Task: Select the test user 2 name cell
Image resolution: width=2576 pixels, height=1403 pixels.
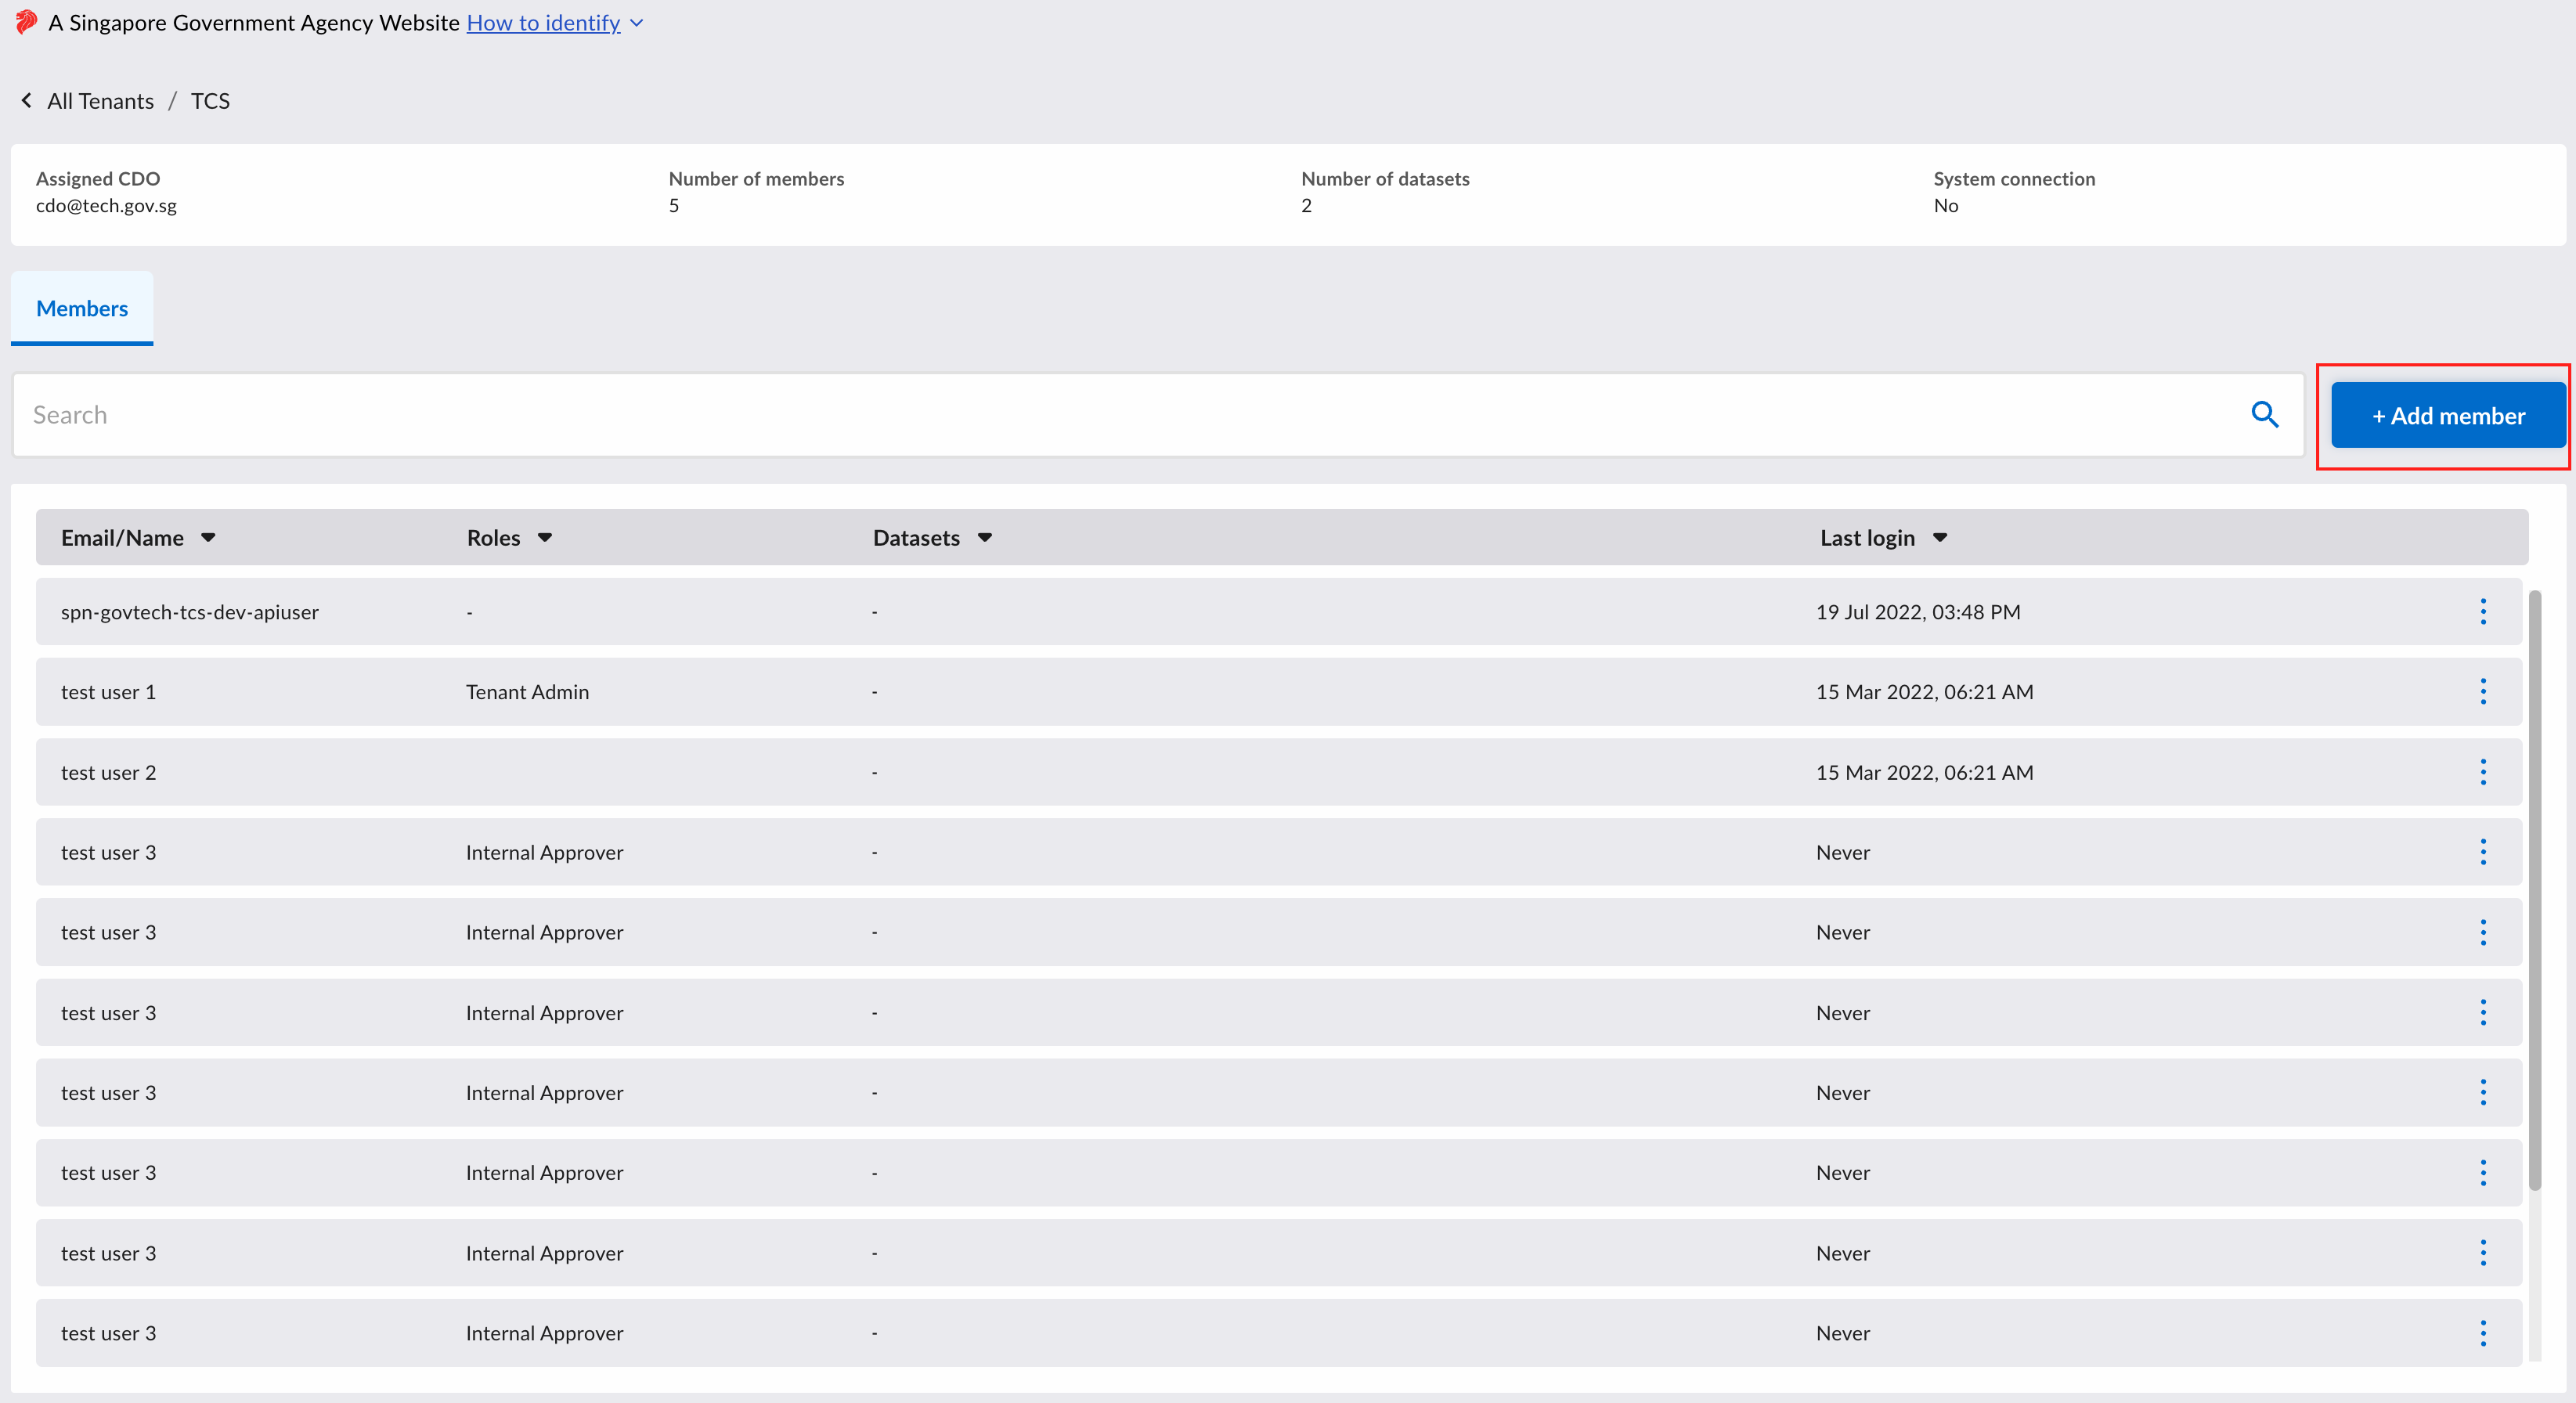Action: click(x=108, y=772)
